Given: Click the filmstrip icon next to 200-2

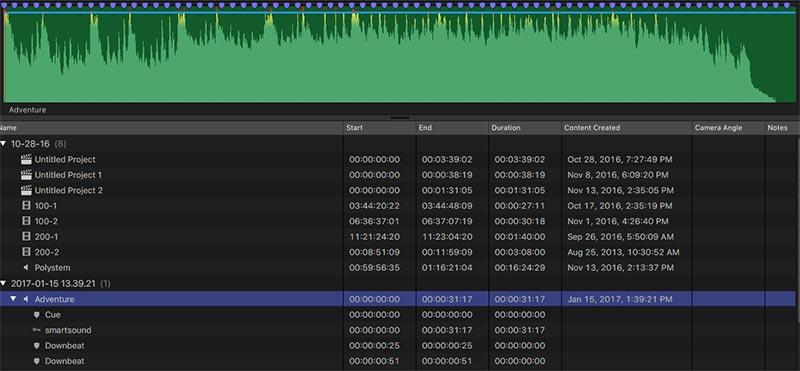Looking at the screenshot, I should pyautogui.click(x=26, y=252).
